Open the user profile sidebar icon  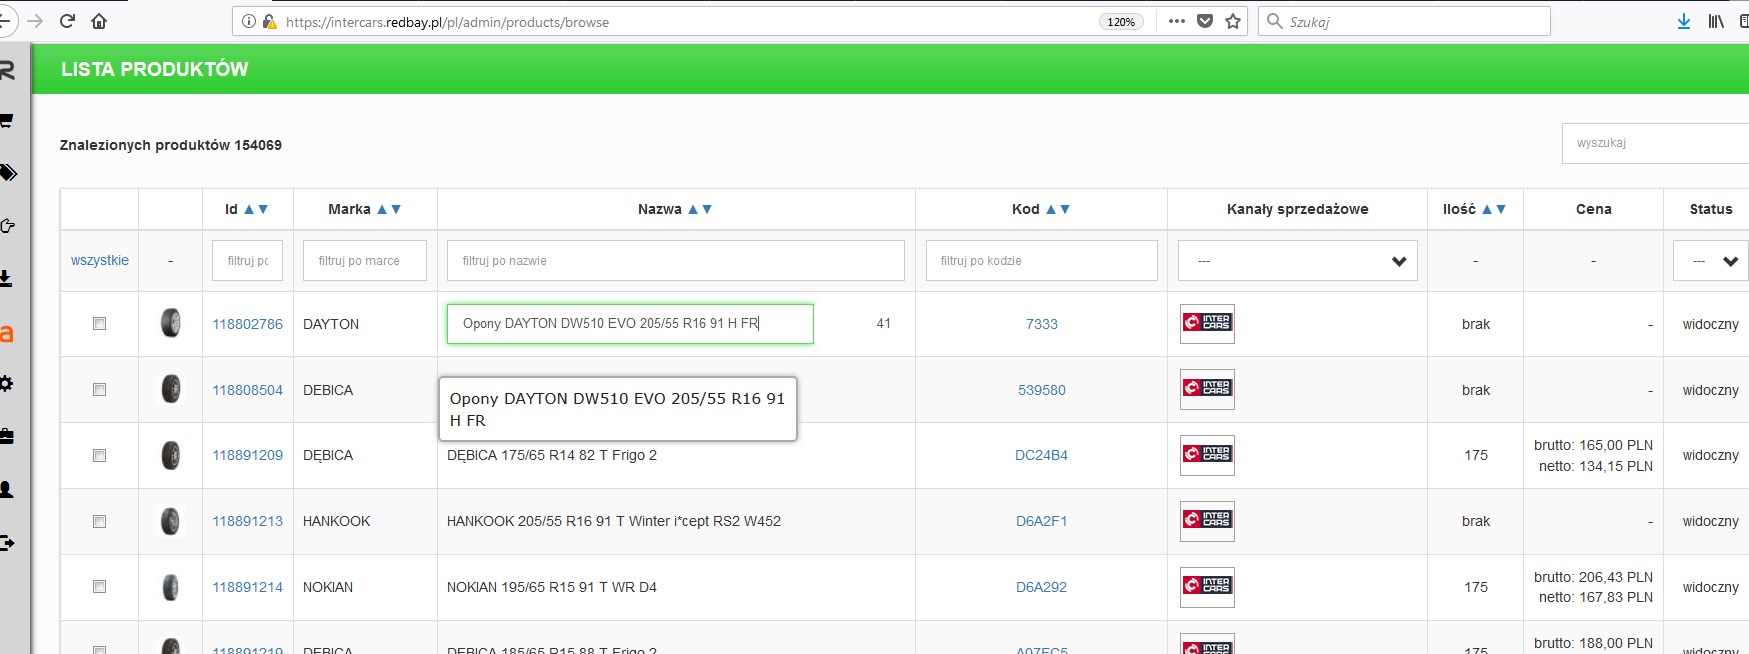(7, 489)
